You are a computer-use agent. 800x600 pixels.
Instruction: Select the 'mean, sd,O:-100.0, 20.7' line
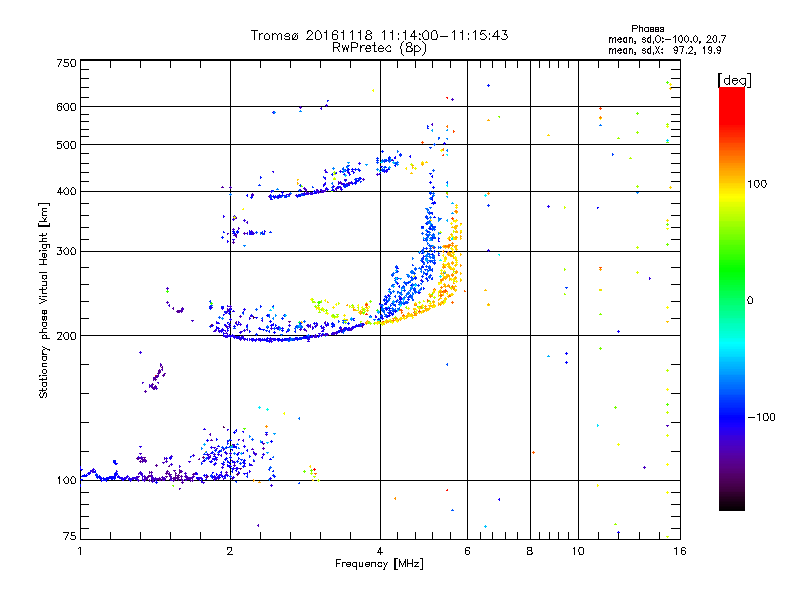pyautogui.click(x=667, y=39)
